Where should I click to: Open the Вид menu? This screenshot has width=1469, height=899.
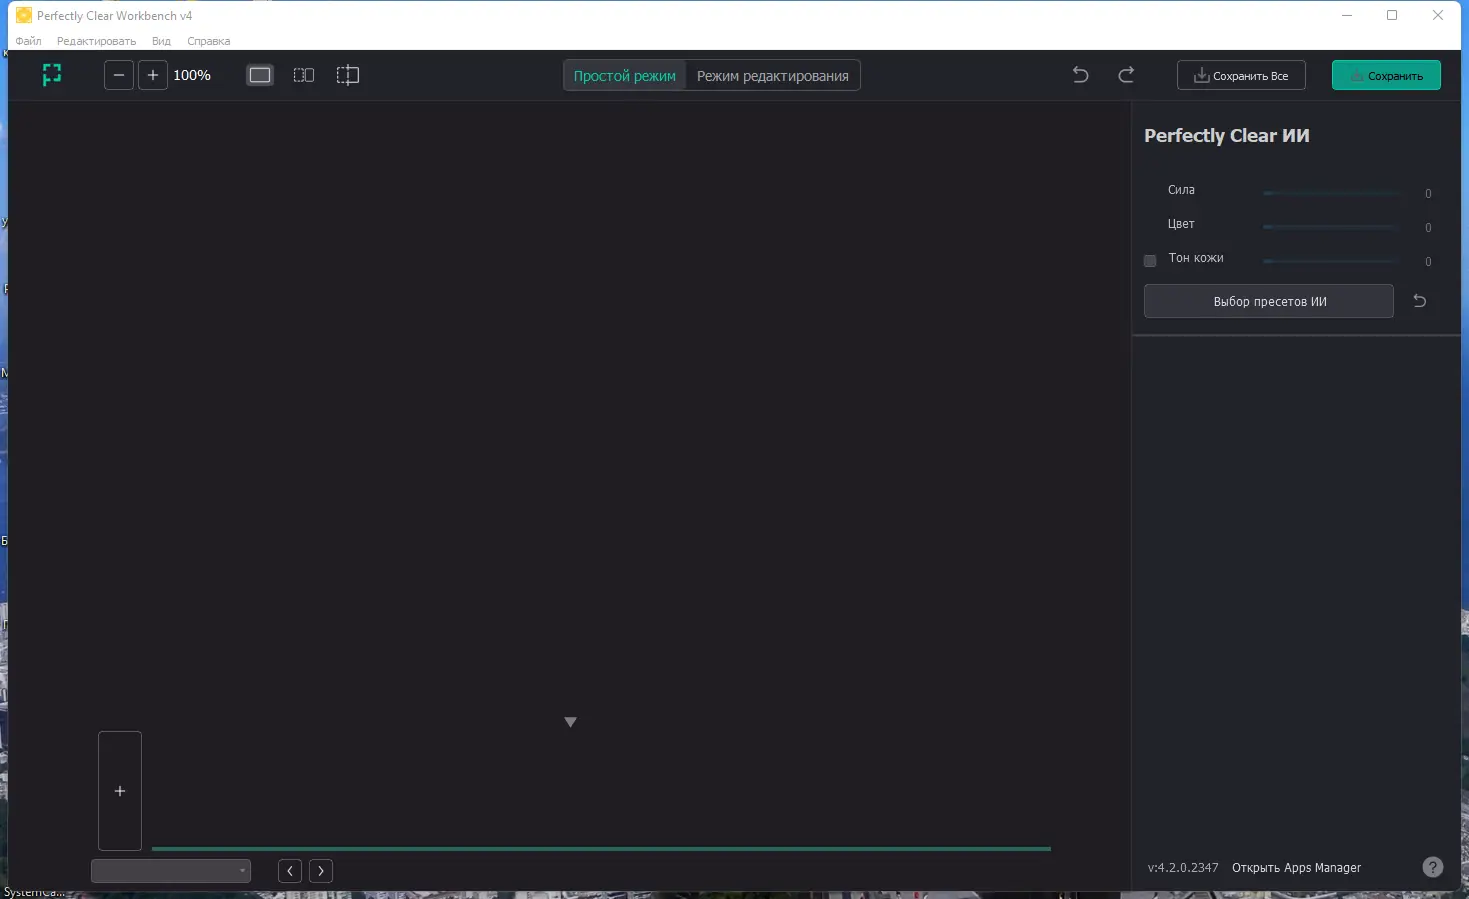click(161, 41)
